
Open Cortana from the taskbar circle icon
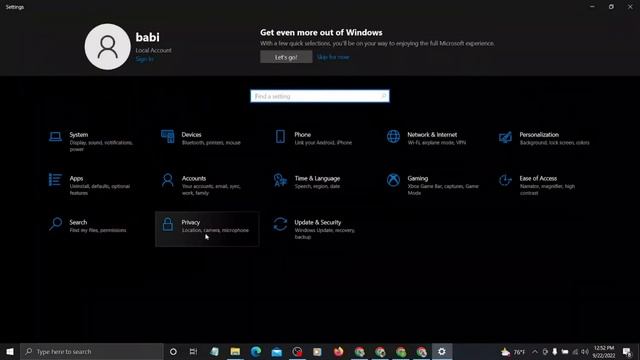pyautogui.click(x=173, y=351)
